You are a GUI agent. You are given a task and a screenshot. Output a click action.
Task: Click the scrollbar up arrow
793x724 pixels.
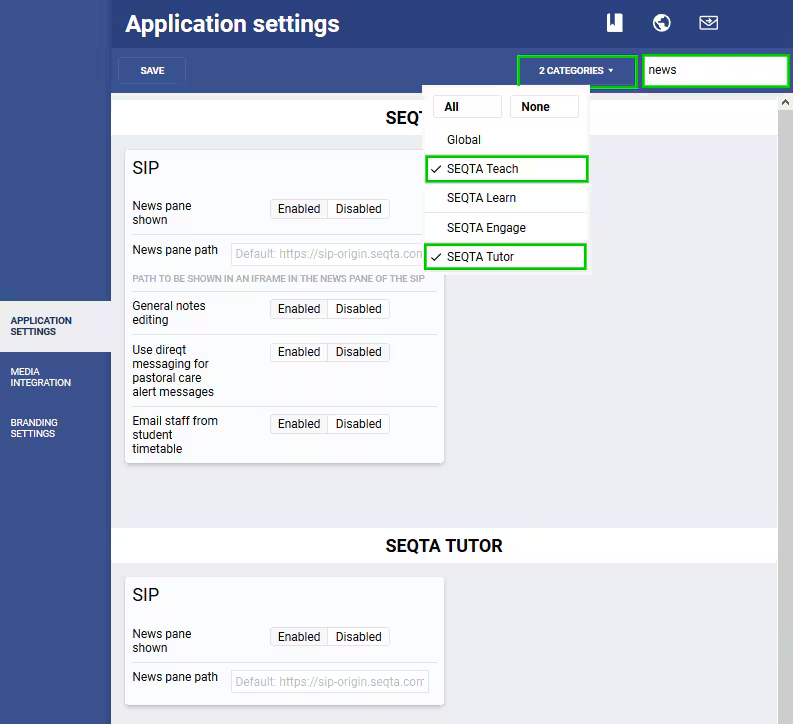(785, 102)
